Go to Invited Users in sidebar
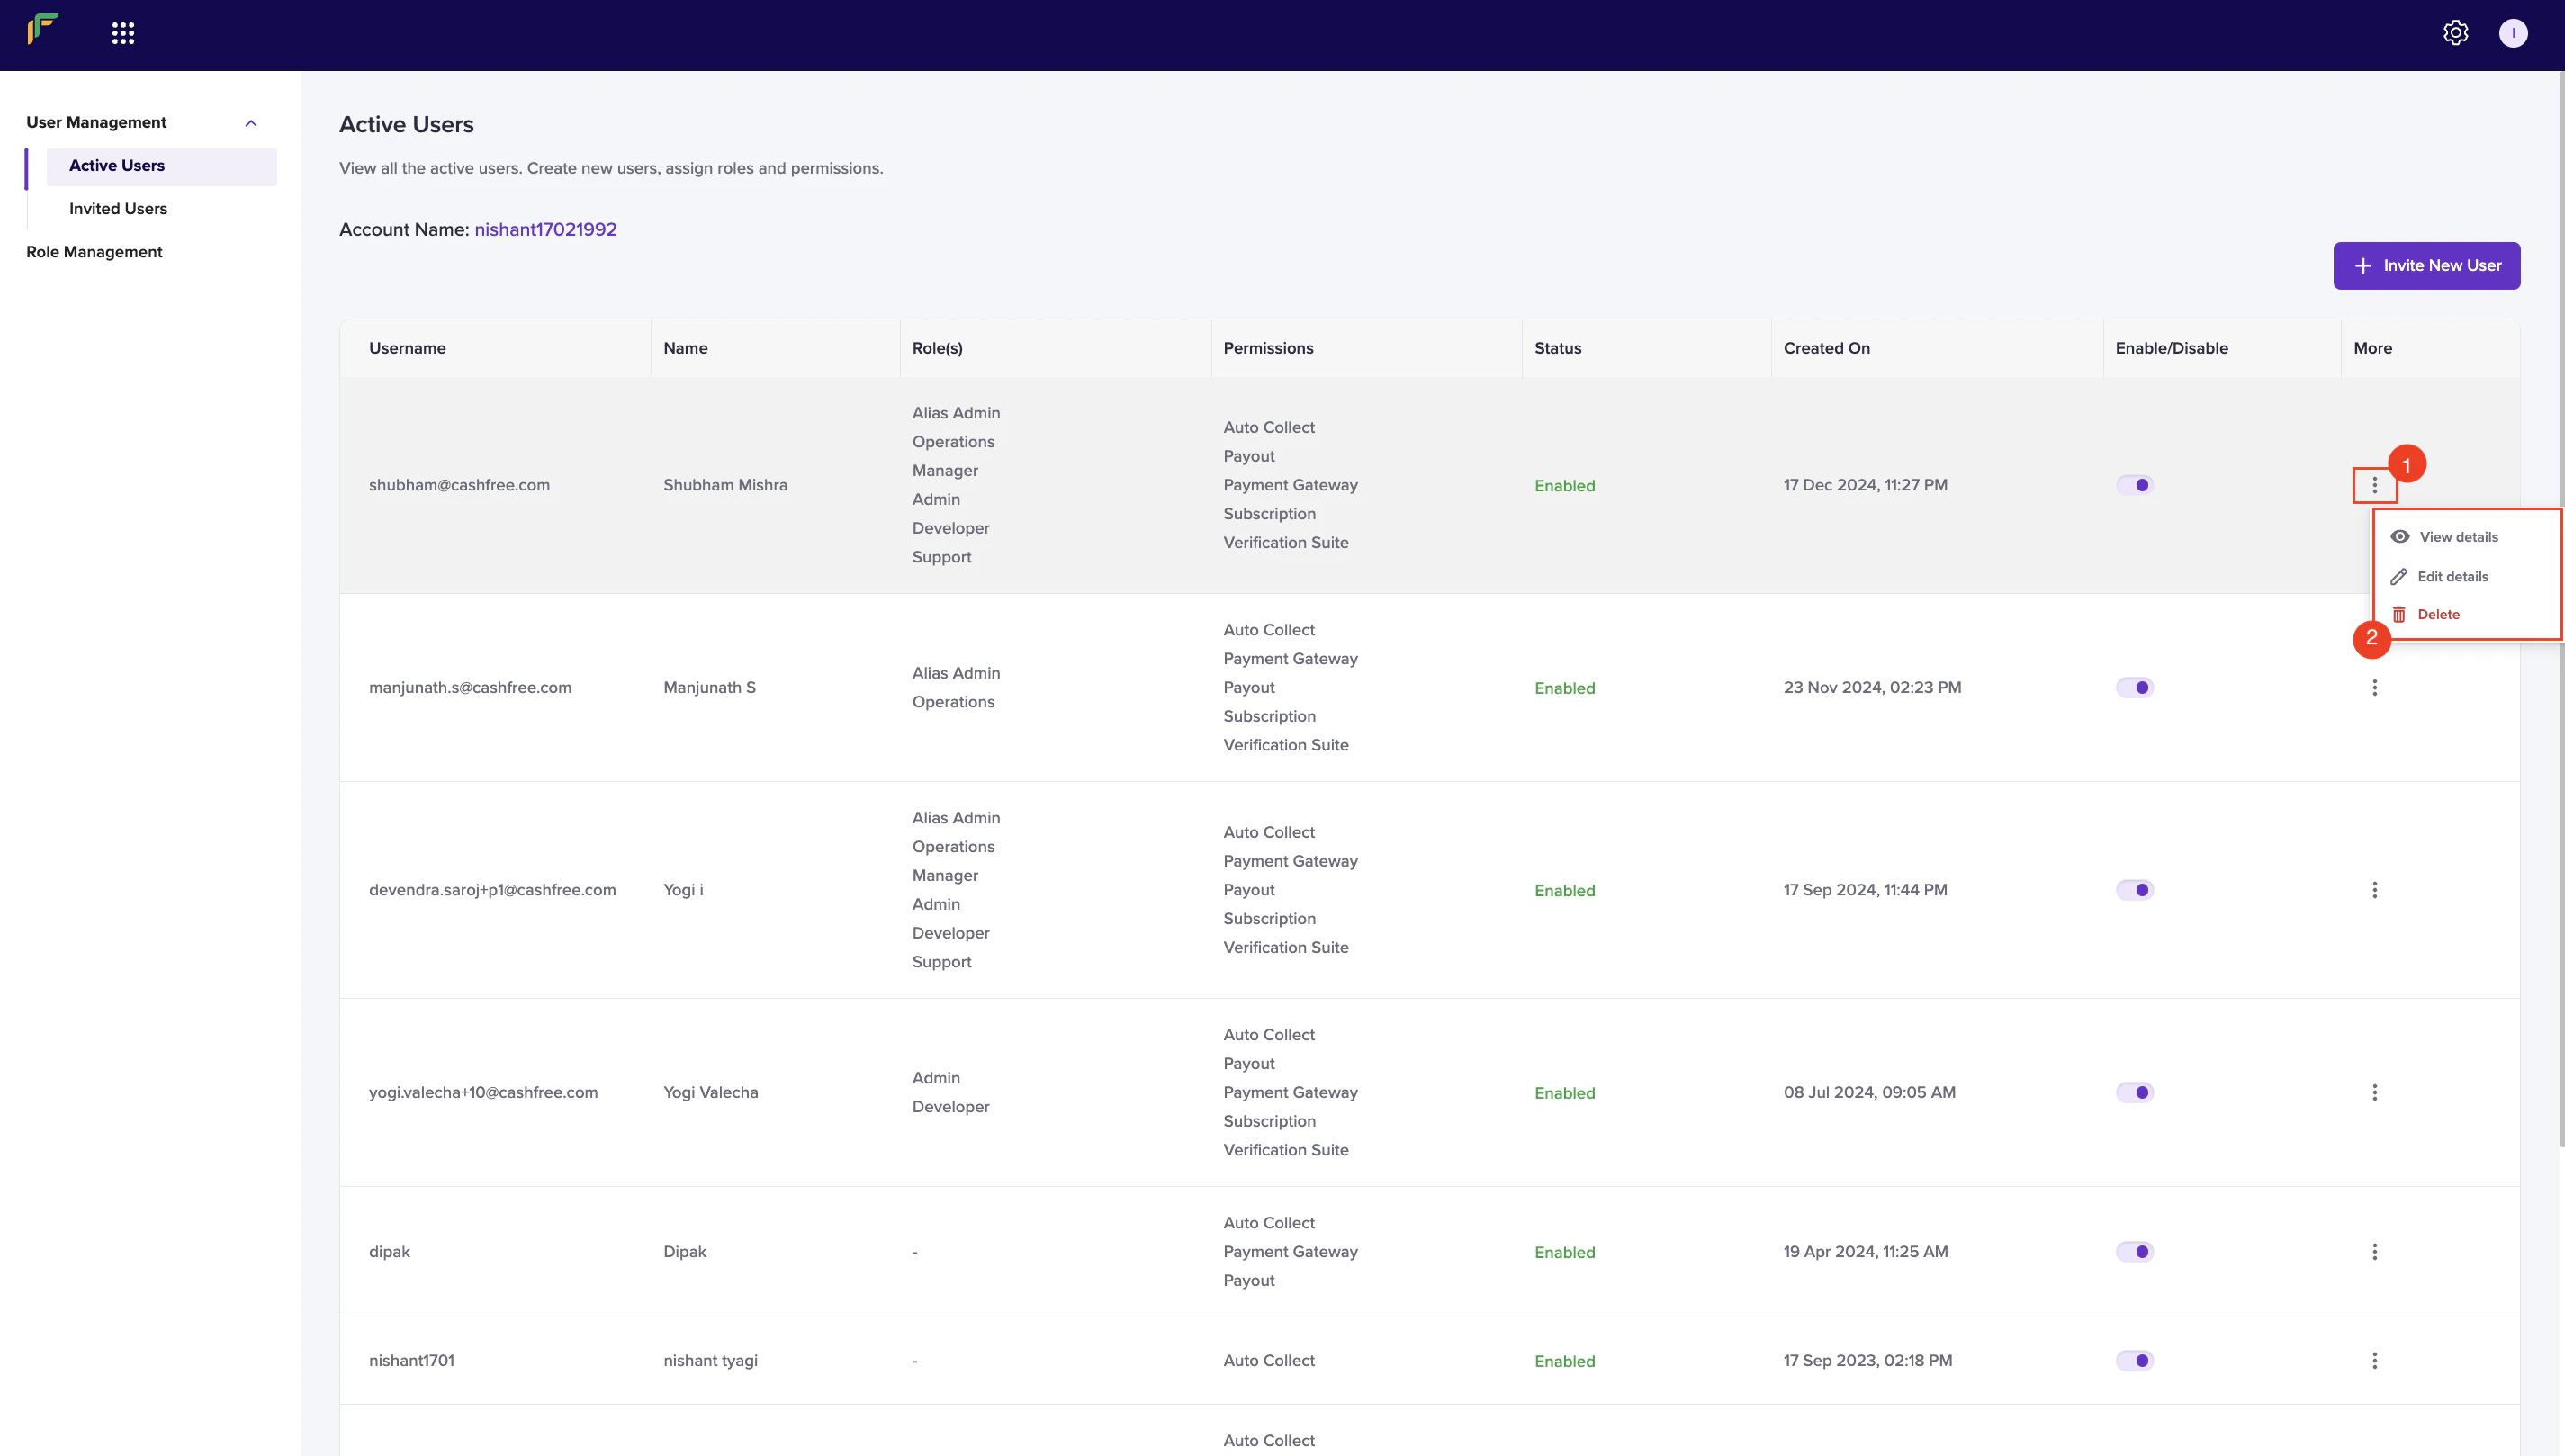 coord(118,209)
